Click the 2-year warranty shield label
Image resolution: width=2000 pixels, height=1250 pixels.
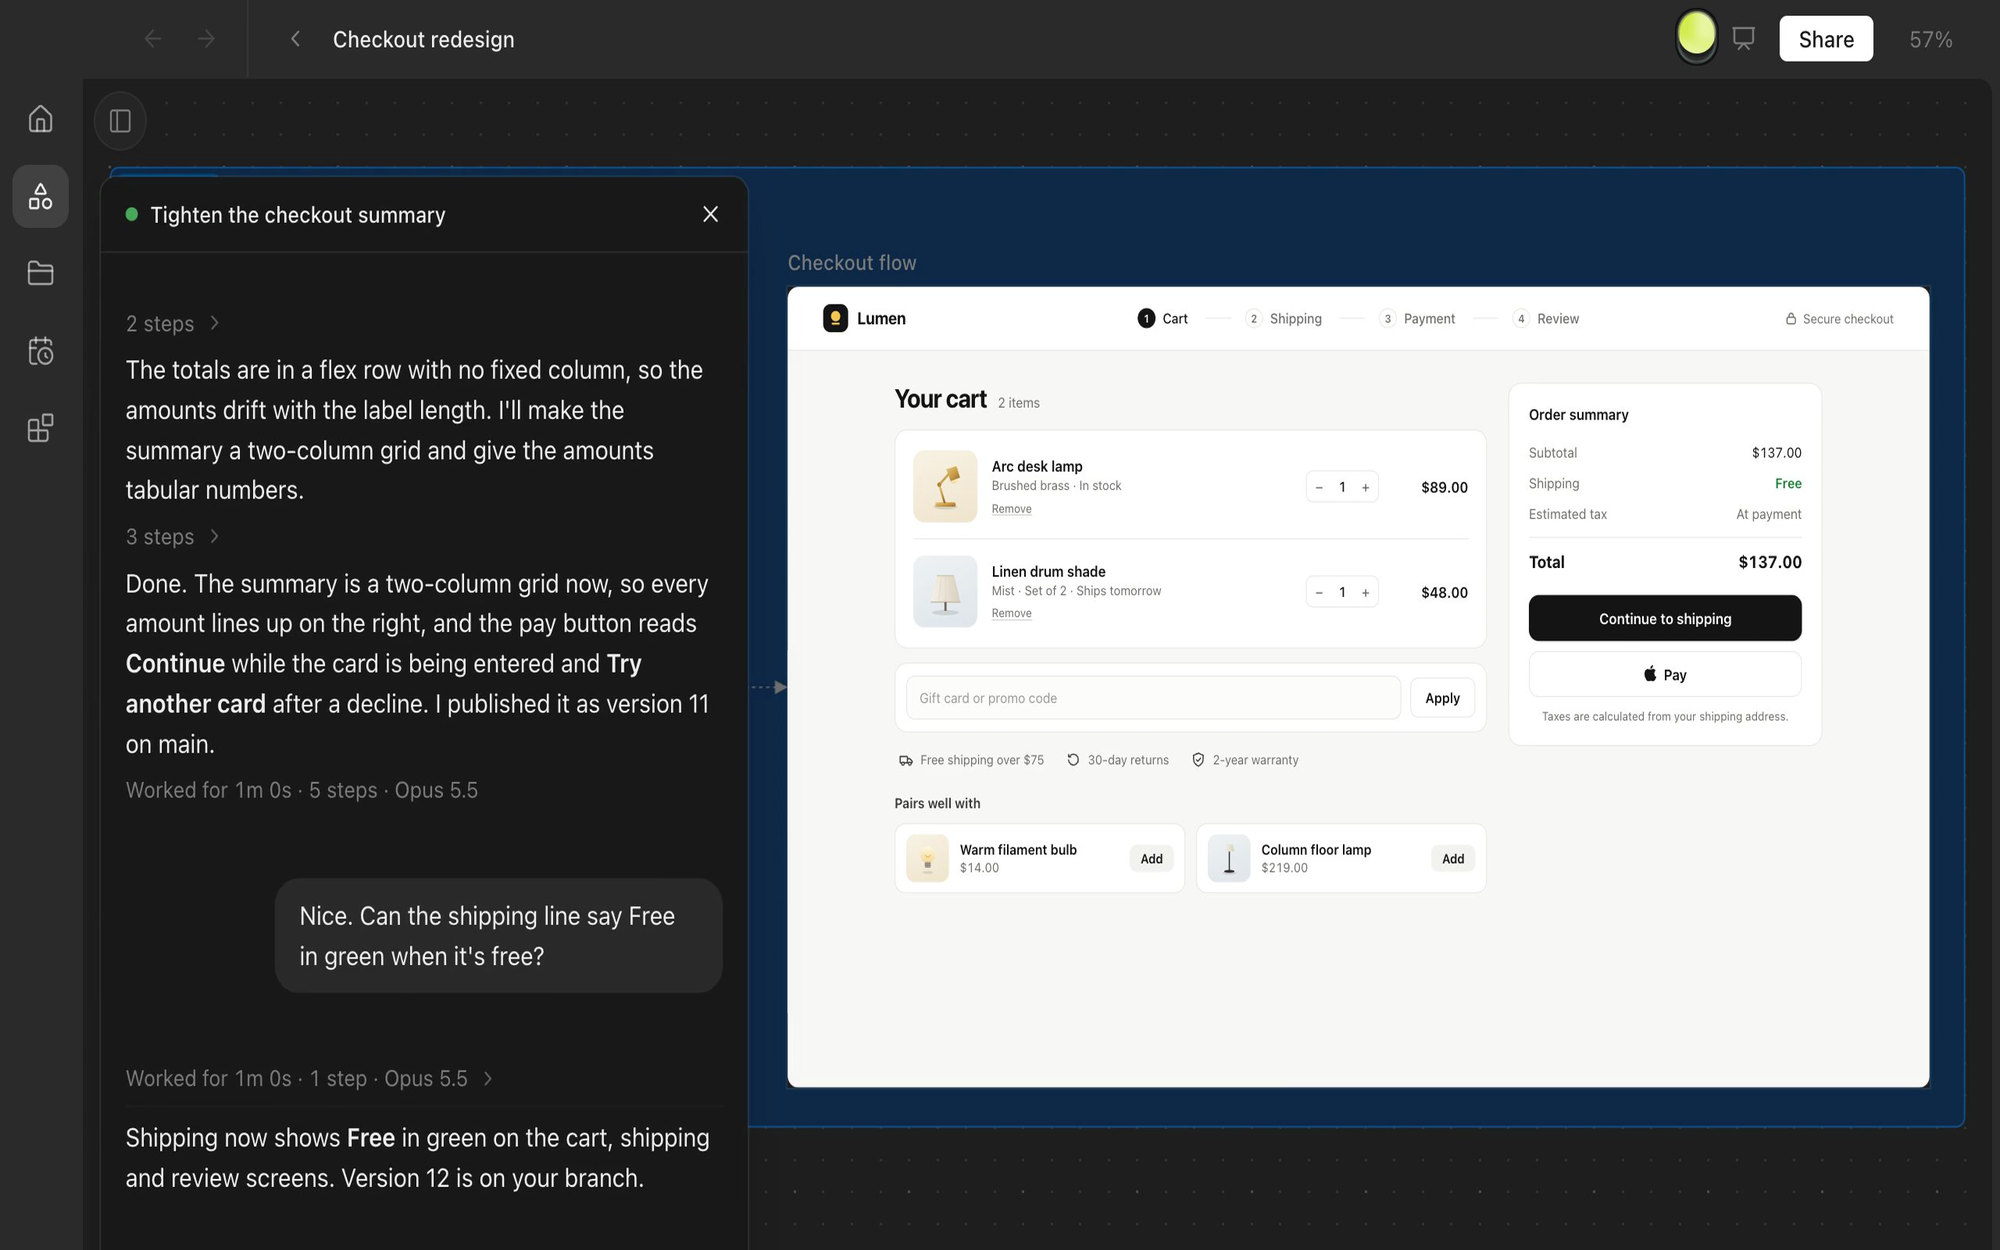click(1245, 760)
